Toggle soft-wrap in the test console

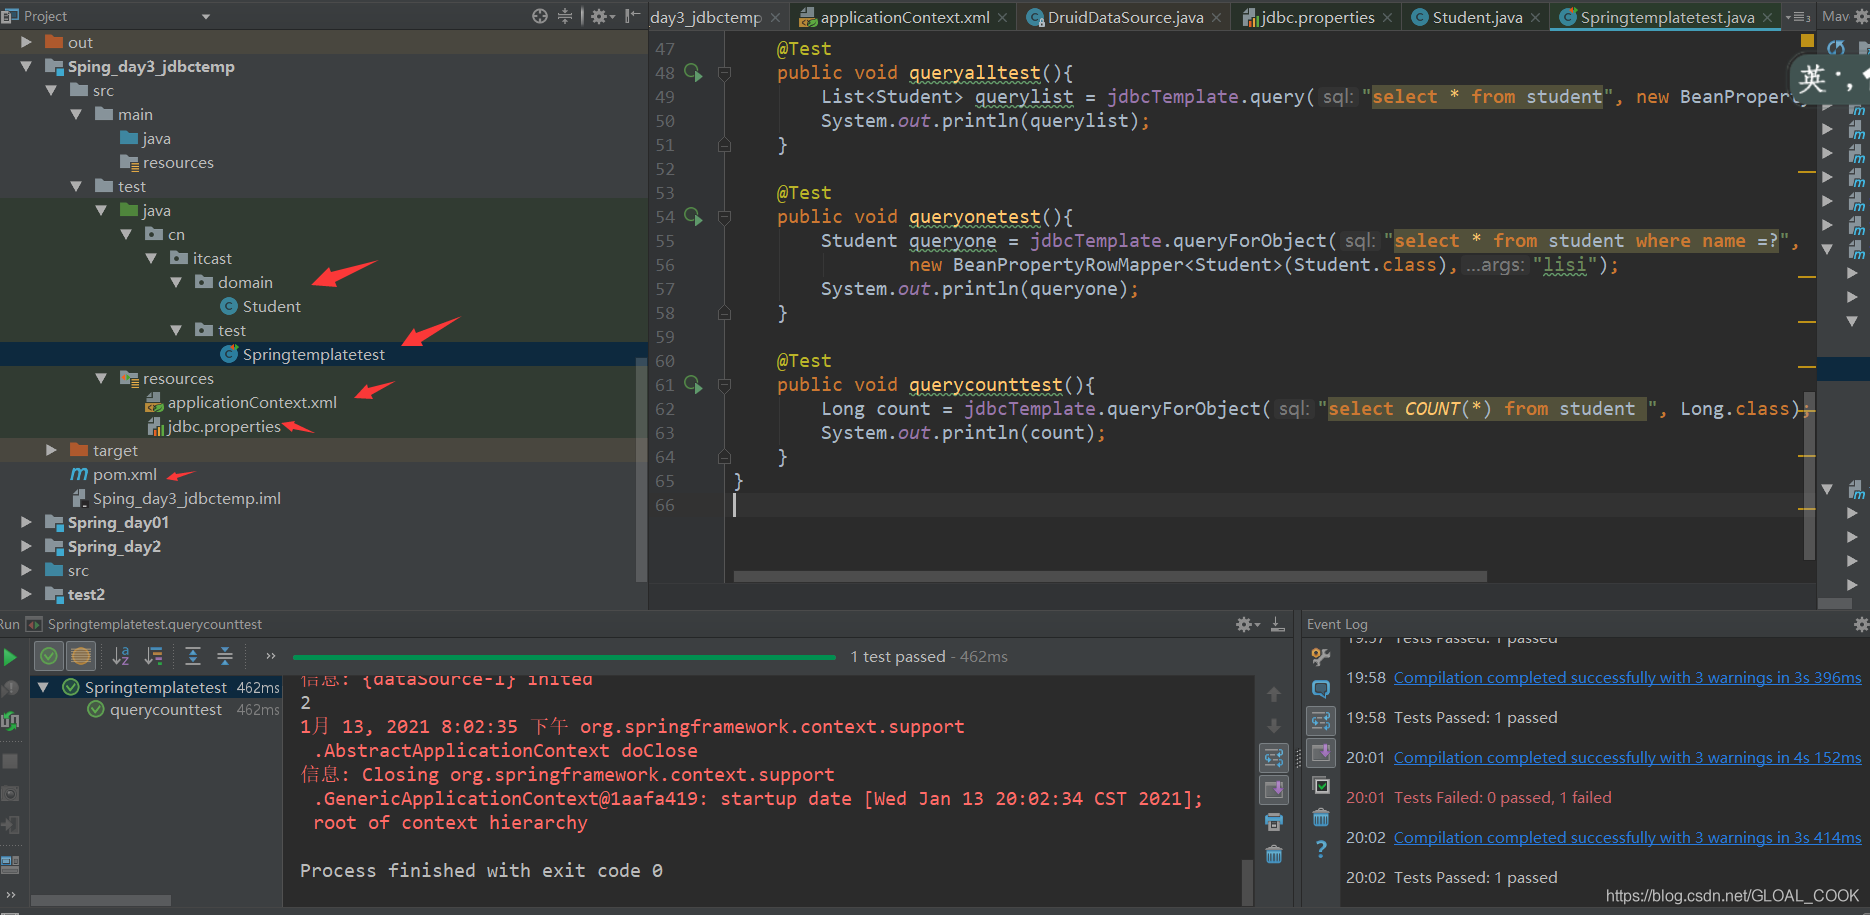pos(1274,757)
